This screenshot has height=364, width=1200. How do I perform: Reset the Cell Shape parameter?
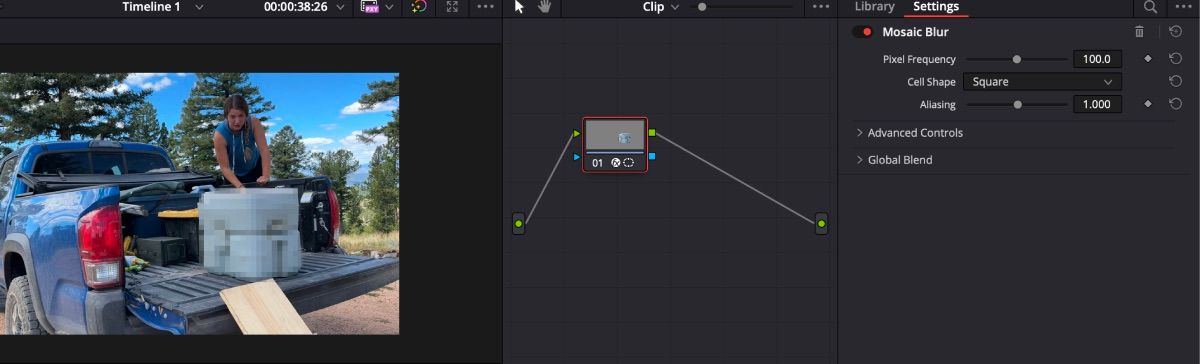coord(1176,82)
